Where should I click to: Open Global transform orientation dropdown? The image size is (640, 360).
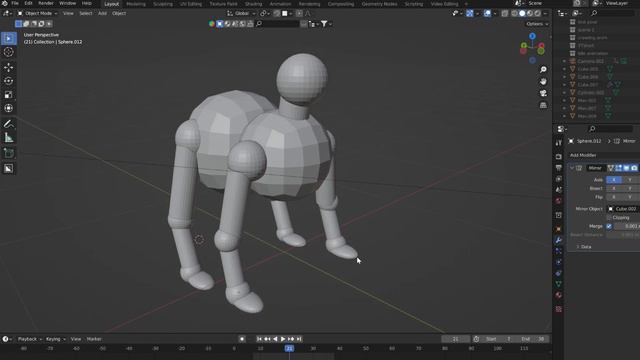point(241,13)
